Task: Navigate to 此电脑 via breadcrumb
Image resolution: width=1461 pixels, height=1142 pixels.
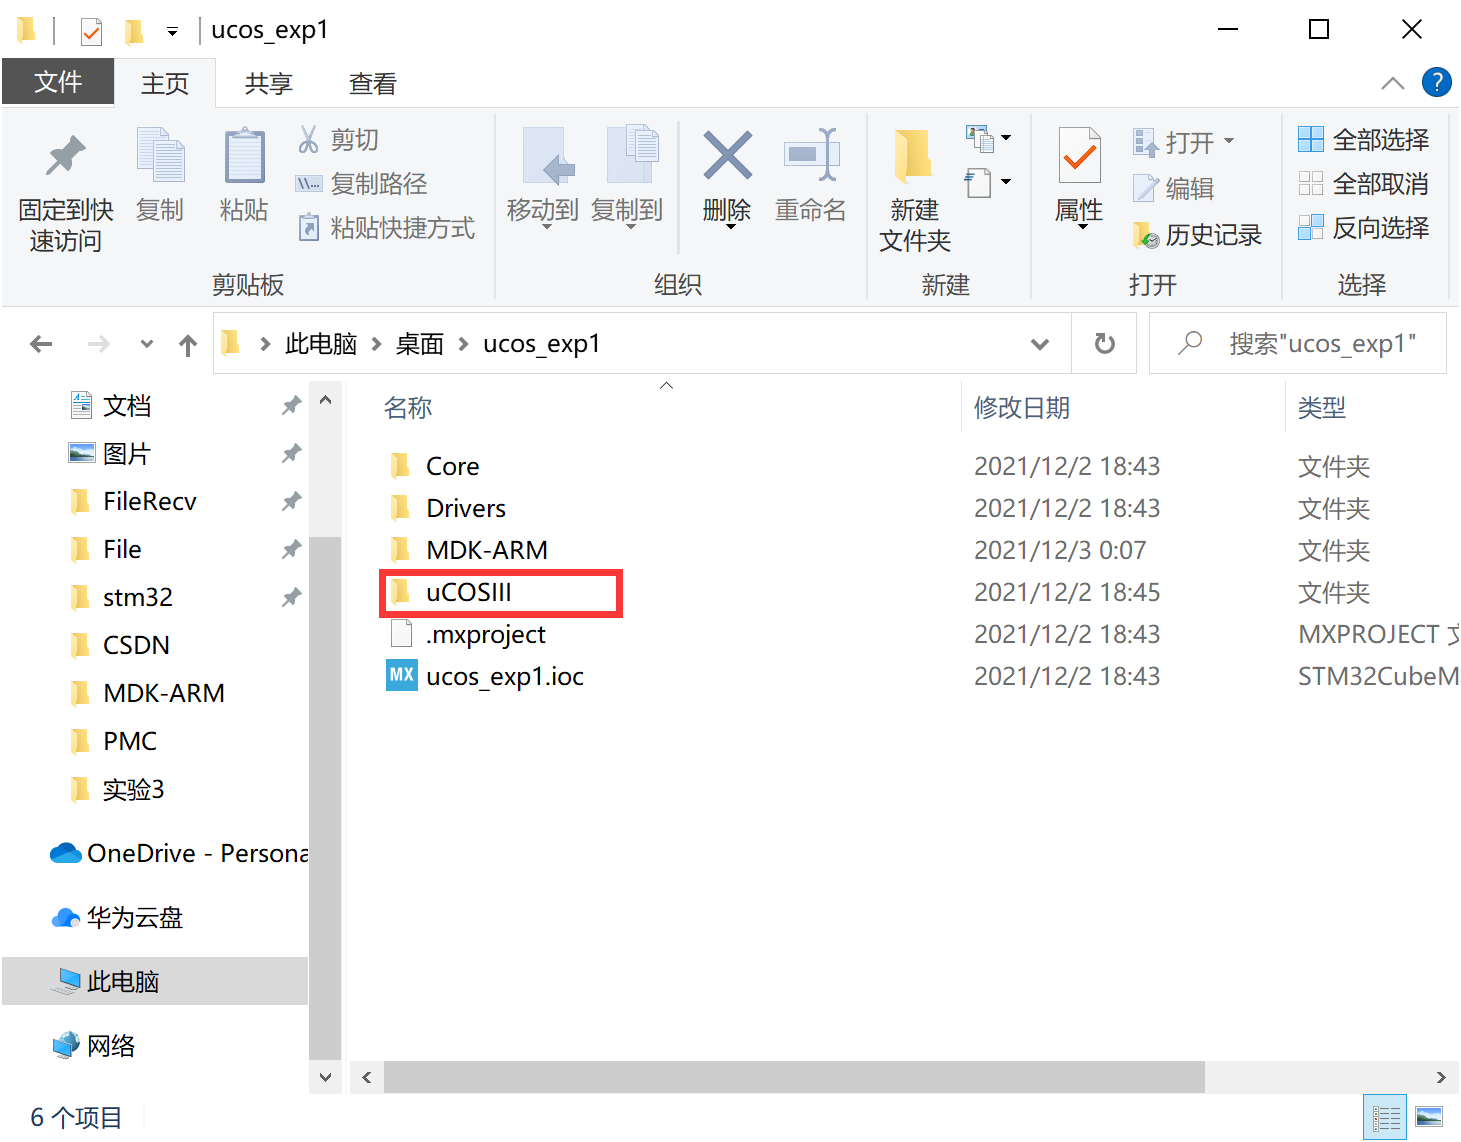Action: coord(321,343)
